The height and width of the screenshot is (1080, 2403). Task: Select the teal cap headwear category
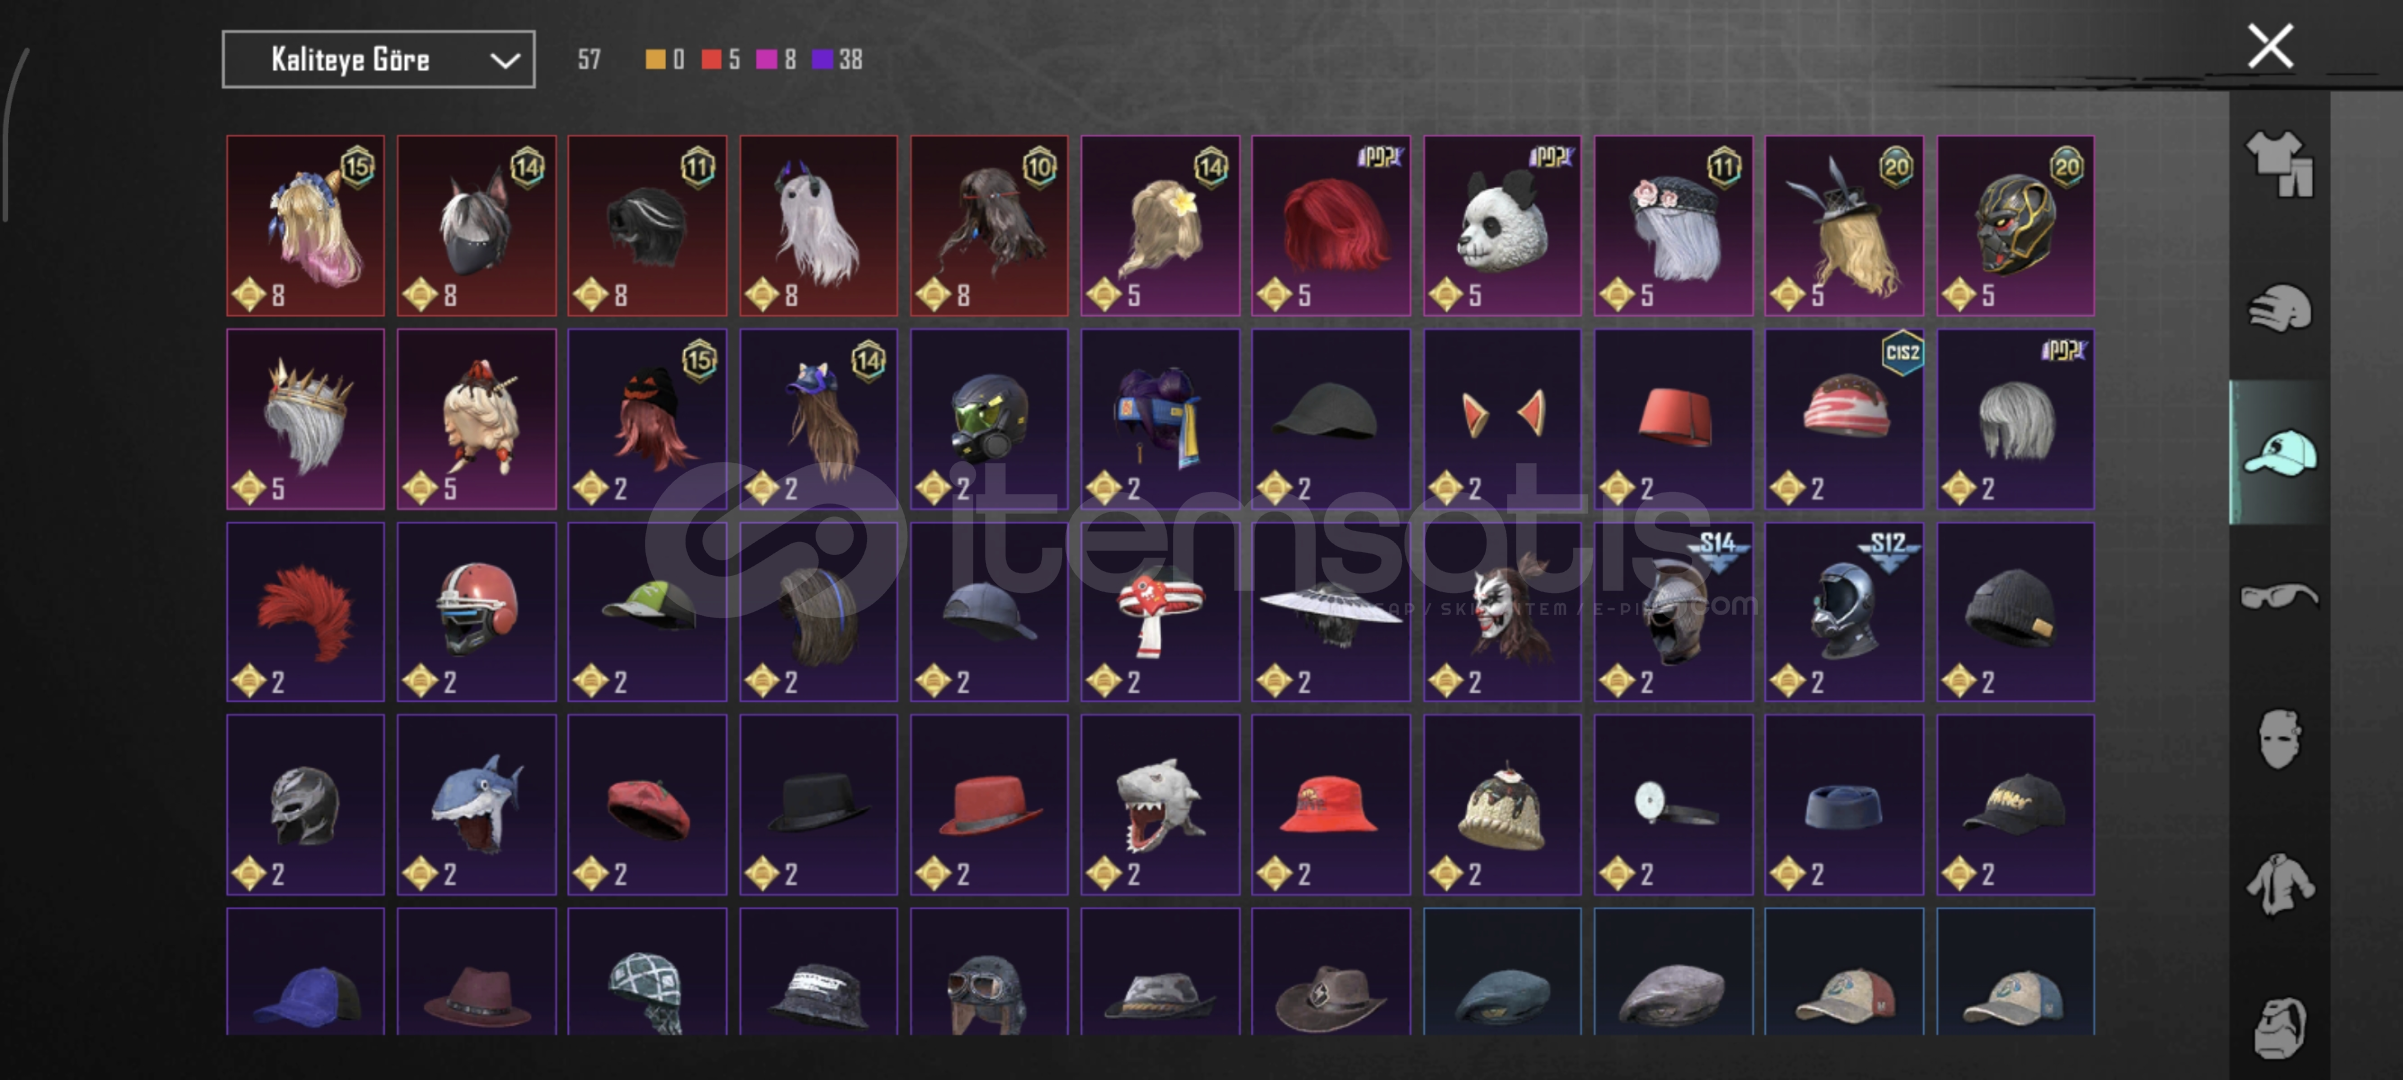pos(2279,452)
